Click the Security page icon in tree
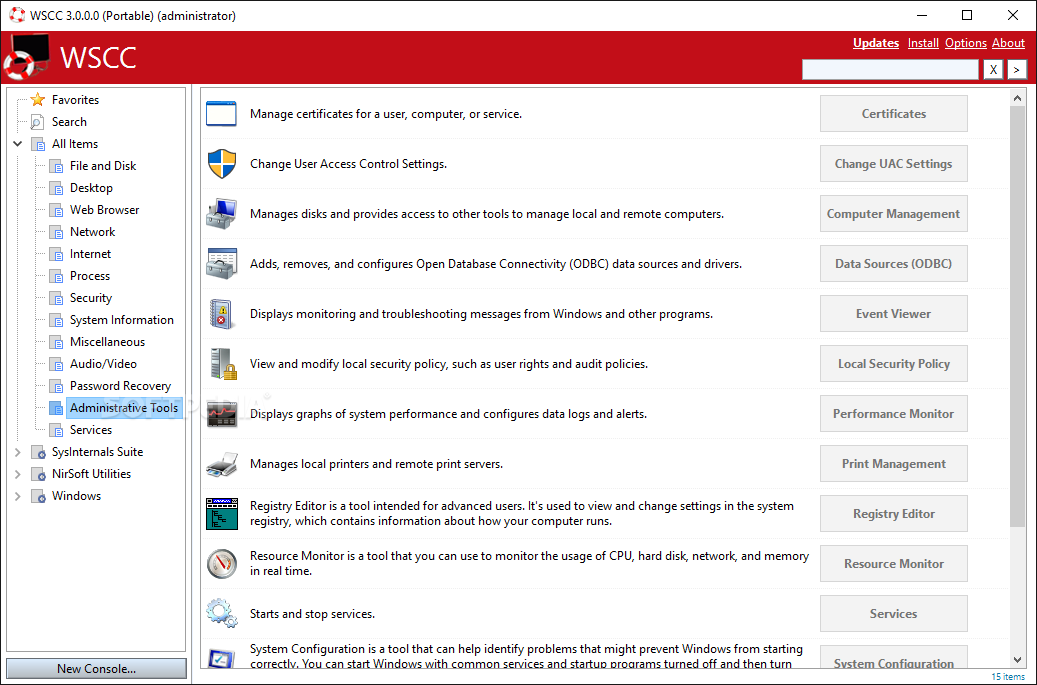The width and height of the screenshot is (1037, 685). coord(57,298)
